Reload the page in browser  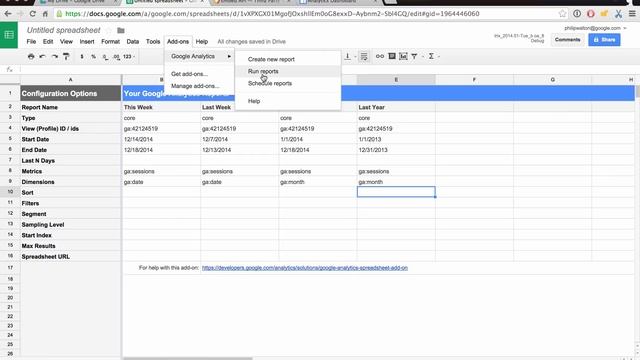(x=32, y=14)
